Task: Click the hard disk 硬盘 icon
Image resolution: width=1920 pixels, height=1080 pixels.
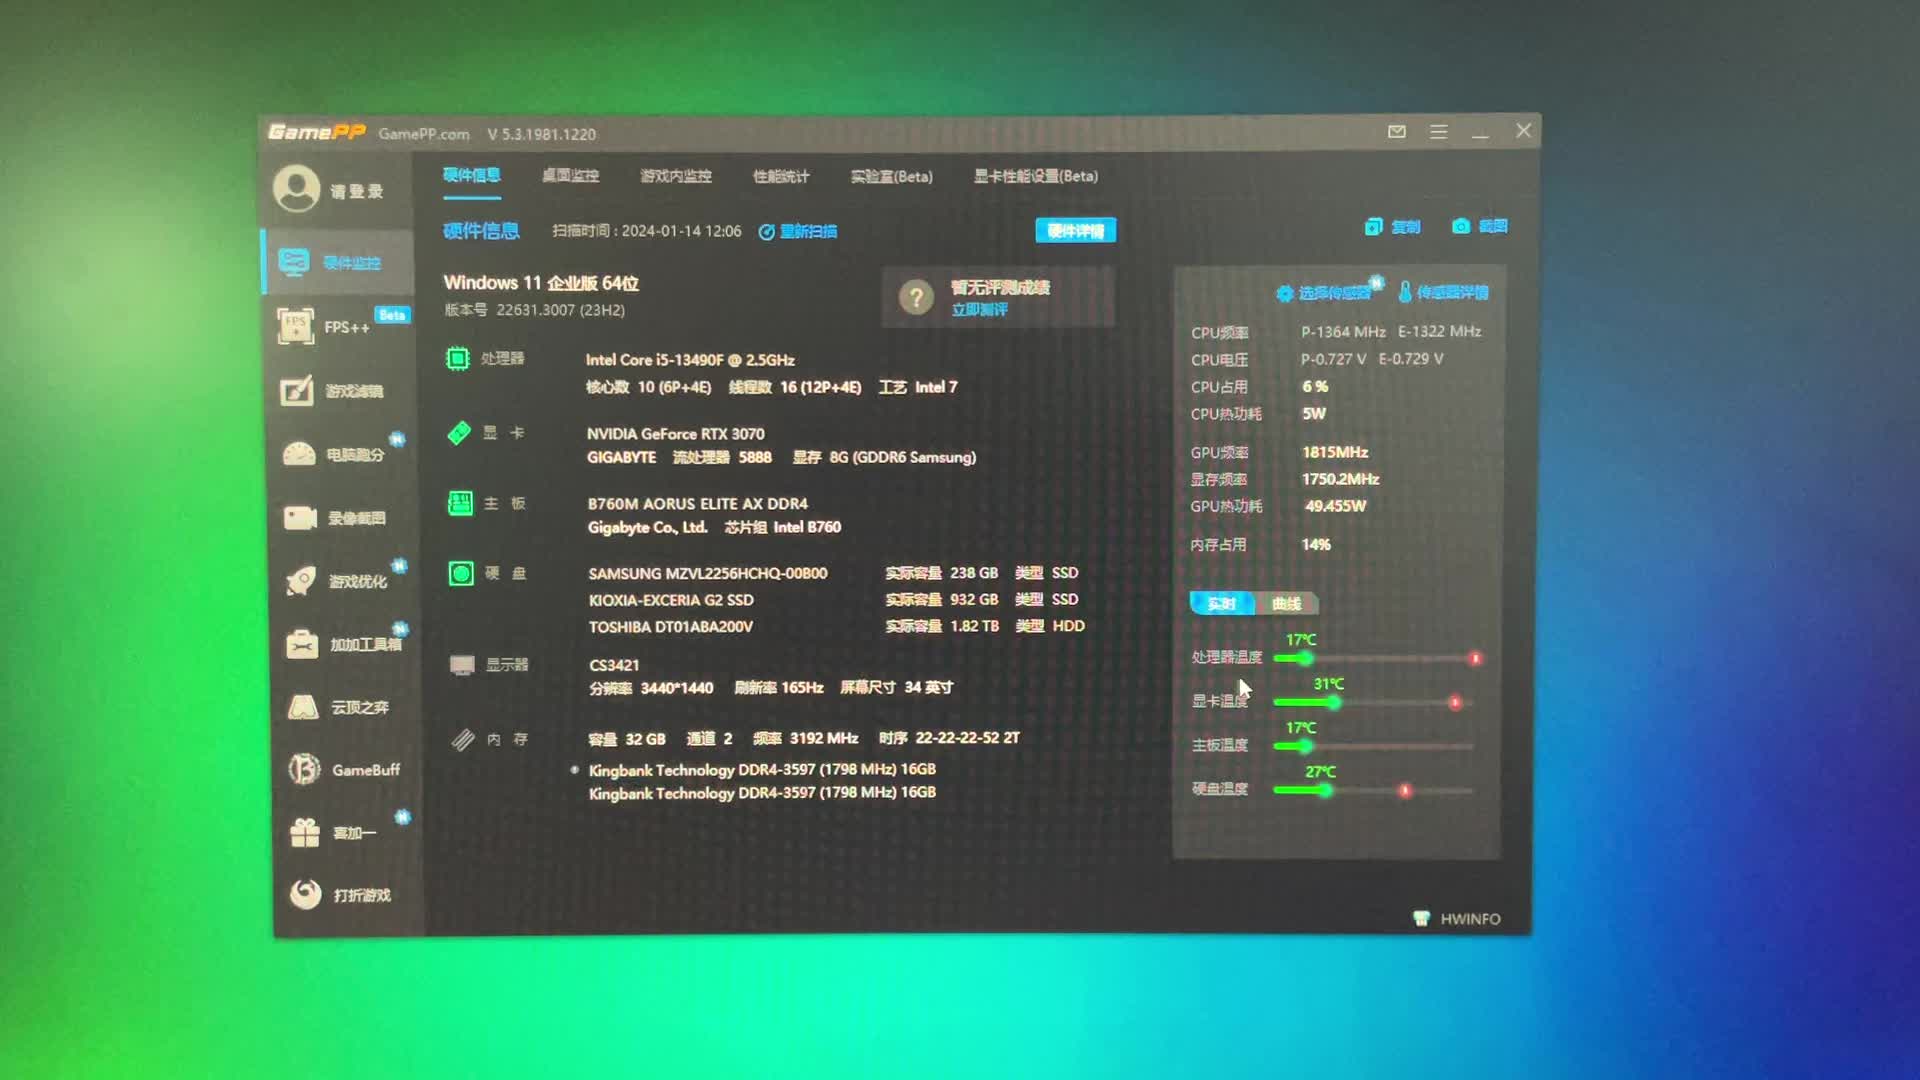Action: click(x=461, y=573)
